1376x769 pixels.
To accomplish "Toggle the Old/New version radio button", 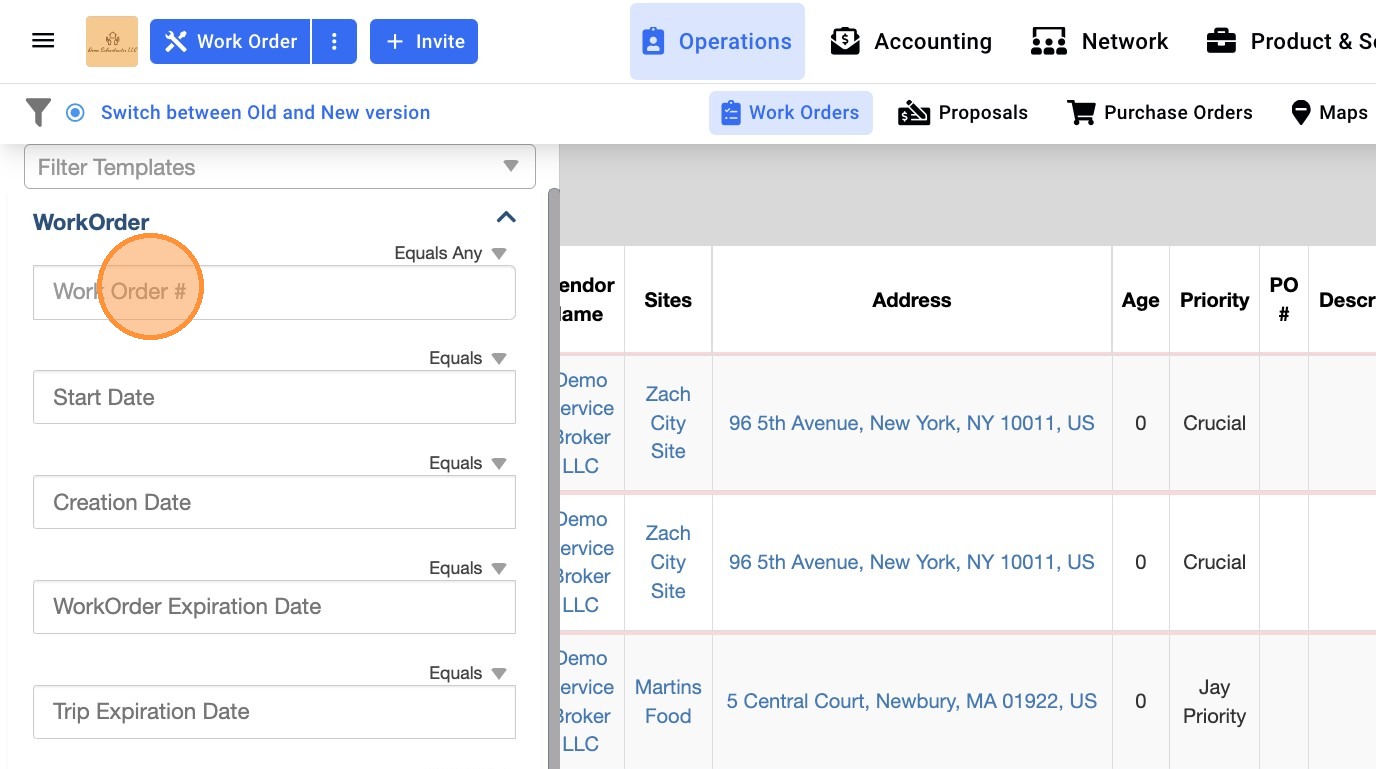I will click(75, 113).
